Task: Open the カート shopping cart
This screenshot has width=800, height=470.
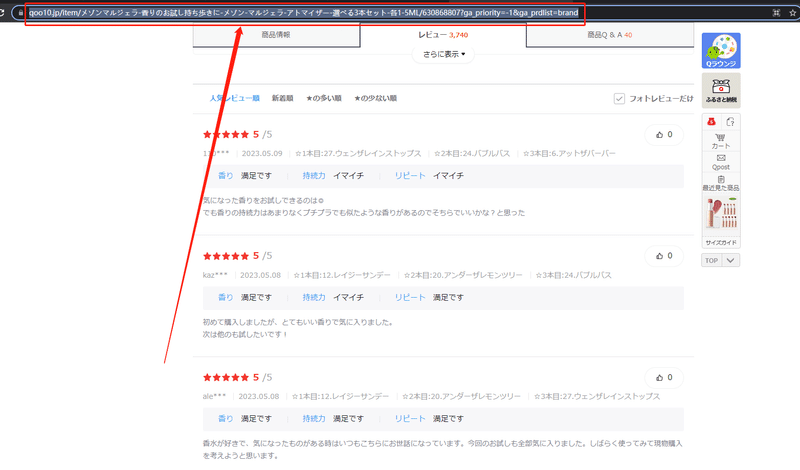Action: click(x=721, y=141)
